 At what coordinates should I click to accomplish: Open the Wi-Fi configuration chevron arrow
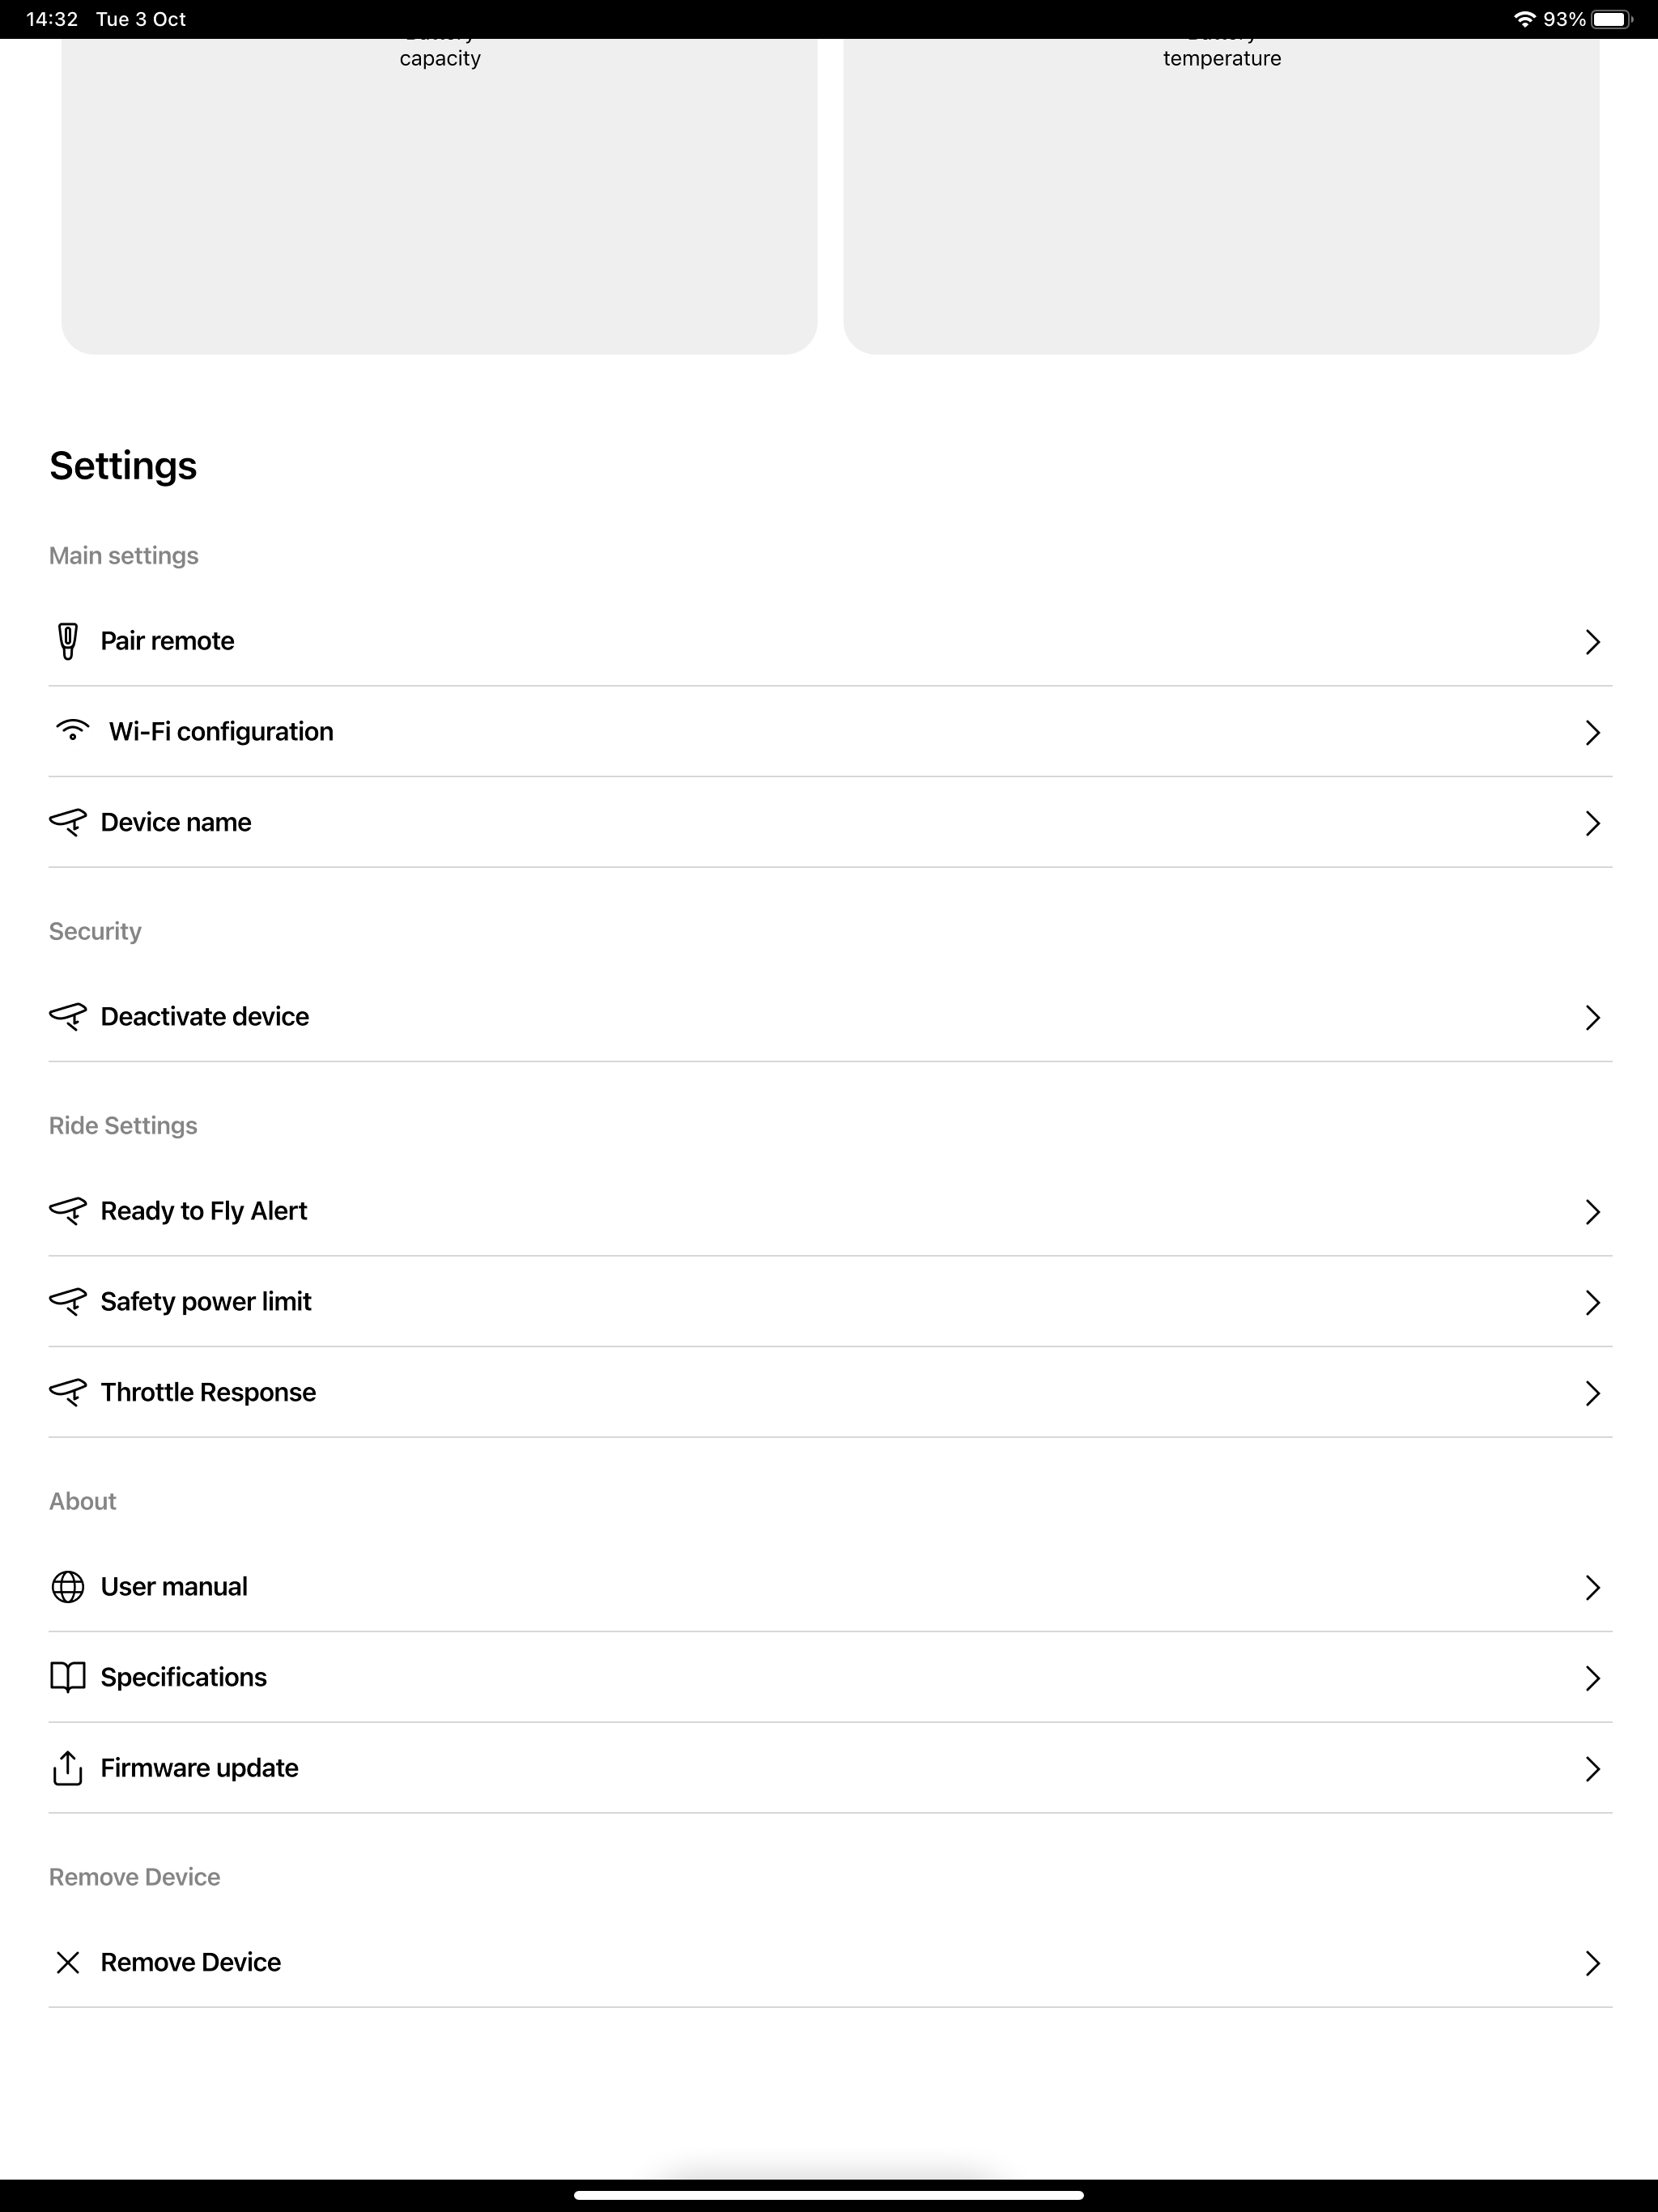click(1593, 732)
